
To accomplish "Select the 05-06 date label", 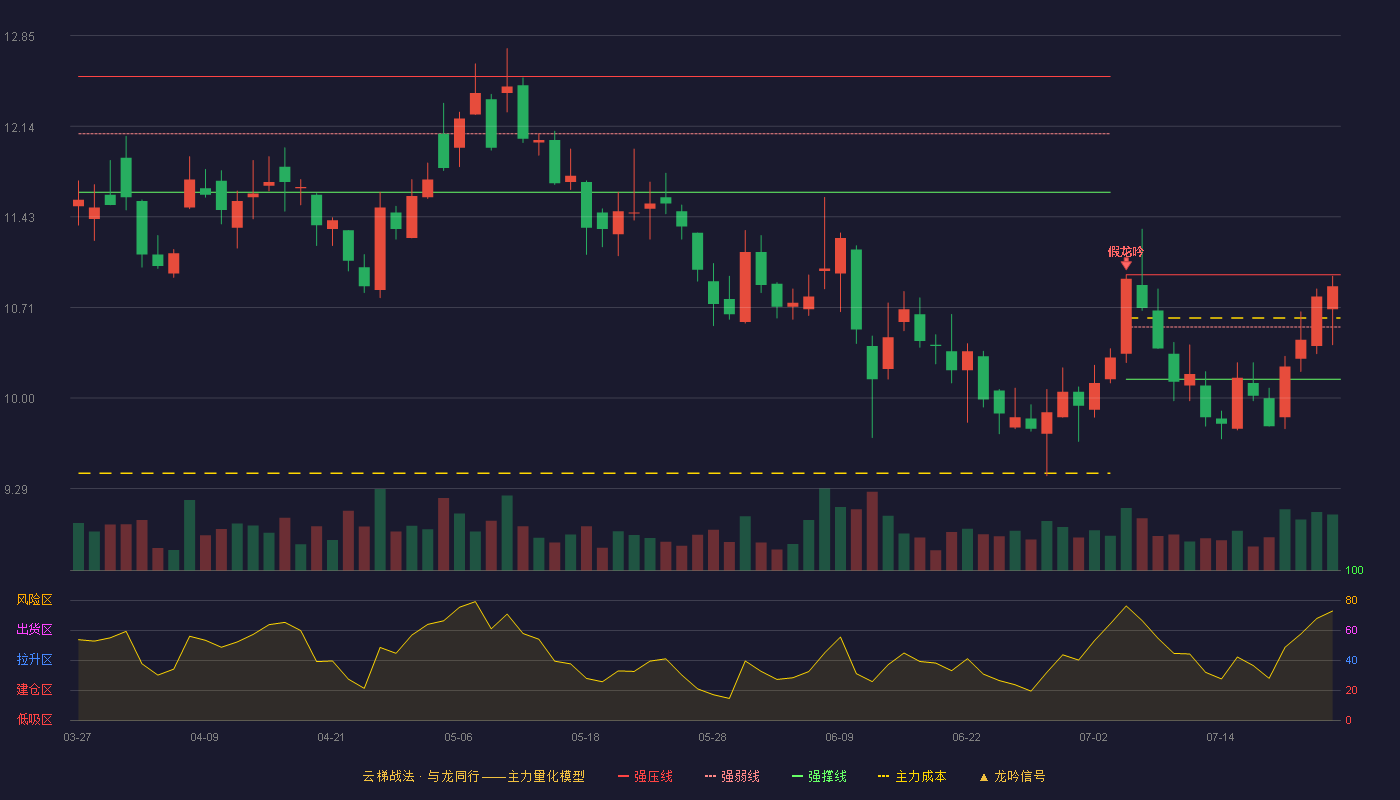I will pos(458,737).
